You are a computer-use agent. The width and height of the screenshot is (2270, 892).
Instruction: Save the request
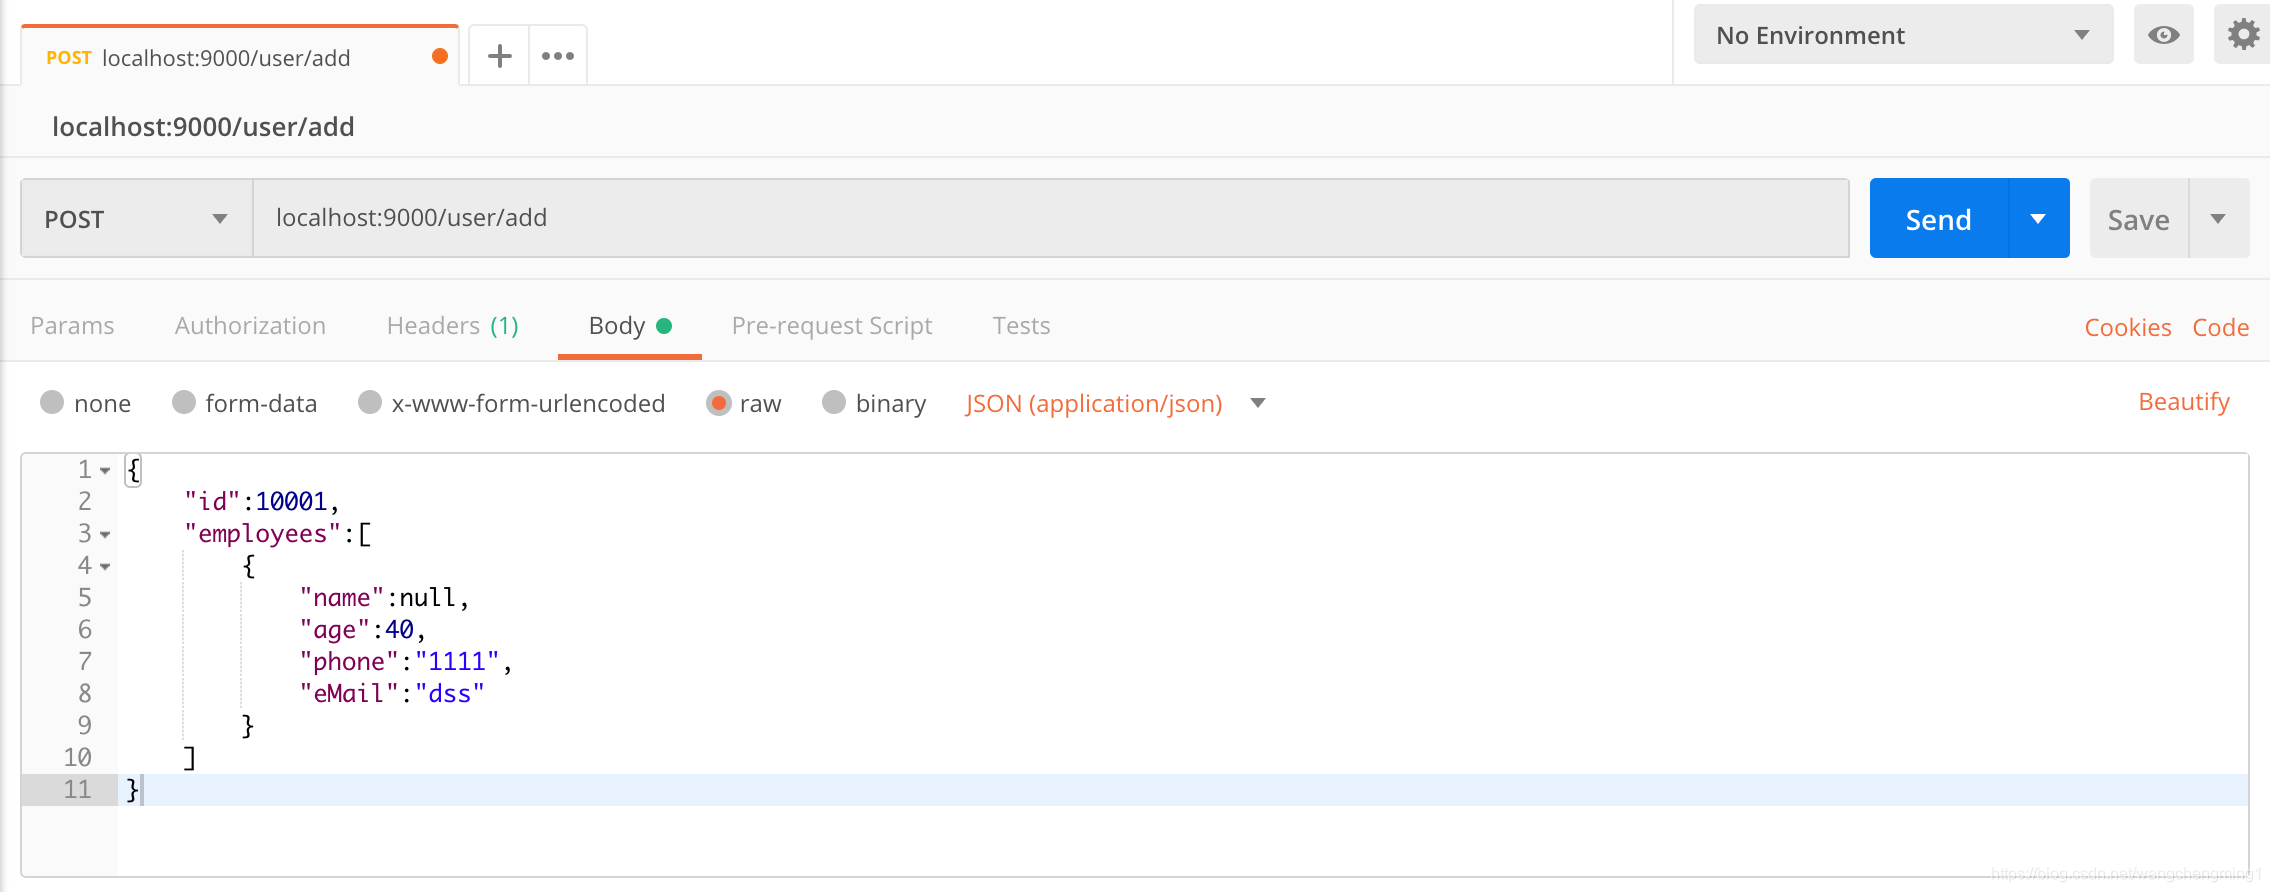pos(2138,219)
